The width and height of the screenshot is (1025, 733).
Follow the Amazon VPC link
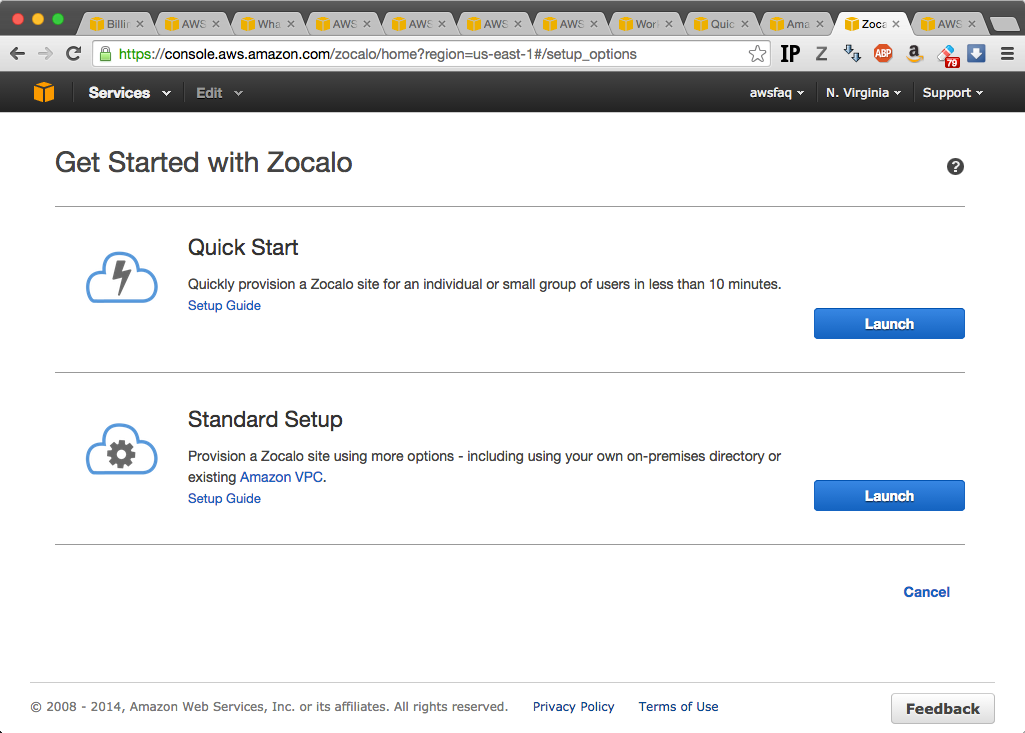tap(281, 477)
